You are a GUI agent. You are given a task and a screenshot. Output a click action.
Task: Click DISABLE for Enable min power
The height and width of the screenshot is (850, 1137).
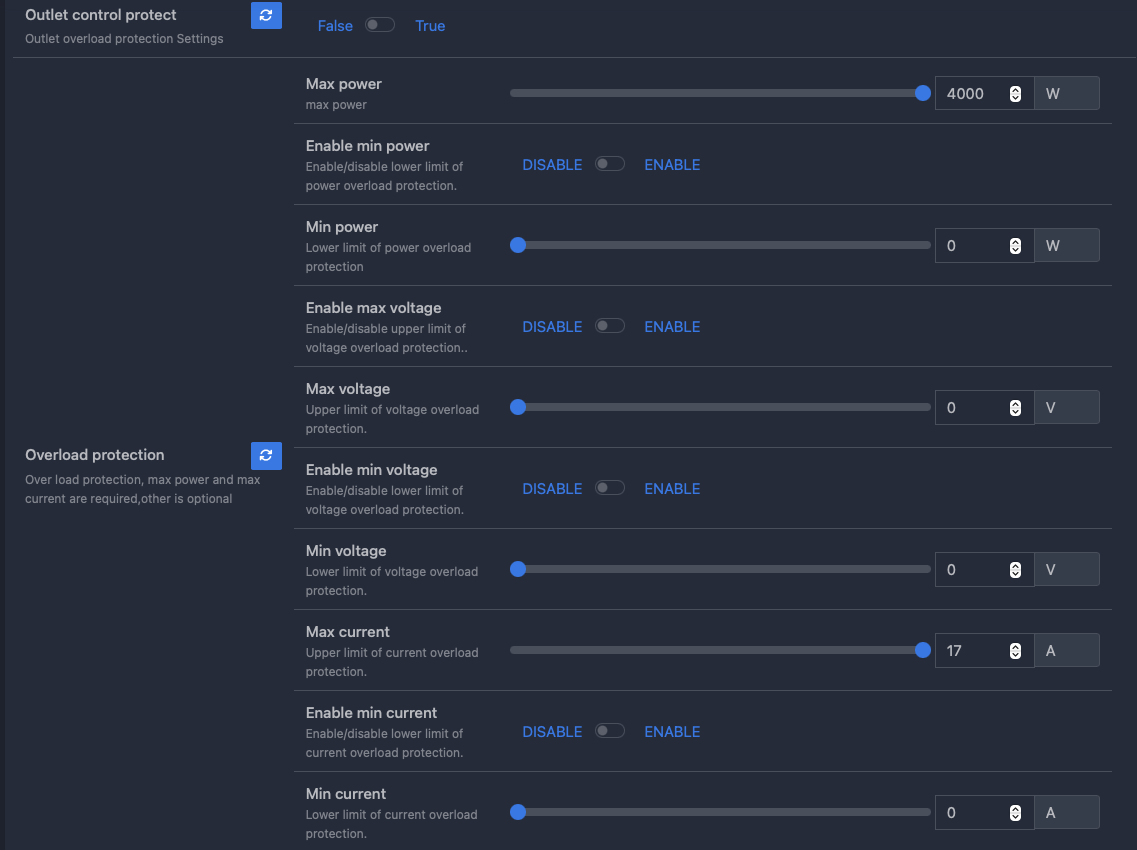pos(552,165)
